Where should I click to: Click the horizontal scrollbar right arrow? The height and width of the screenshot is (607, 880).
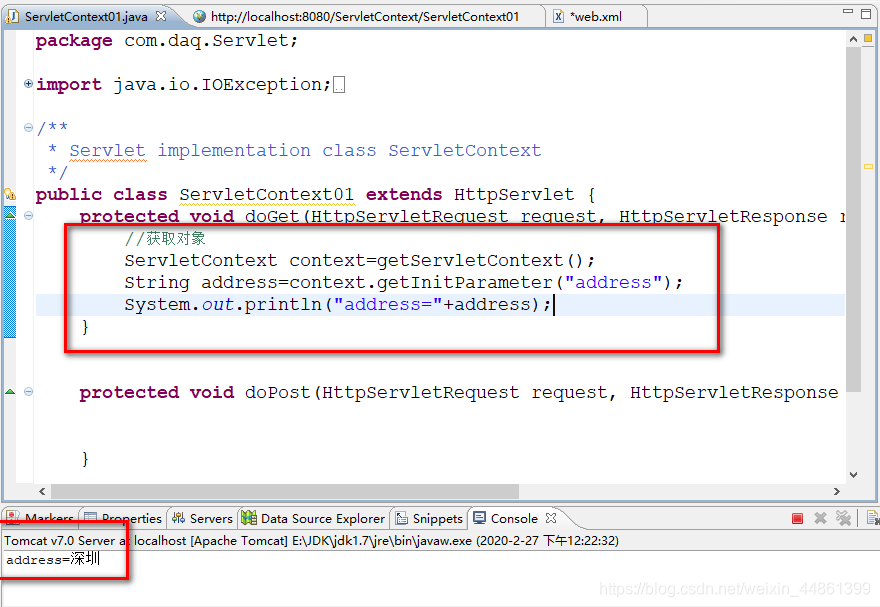[837, 491]
